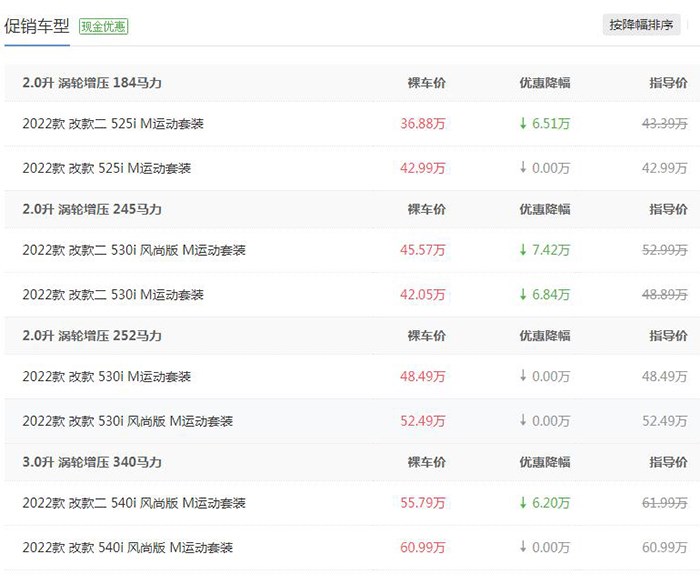Select the 42.05万 bare price

[x=423, y=295]
